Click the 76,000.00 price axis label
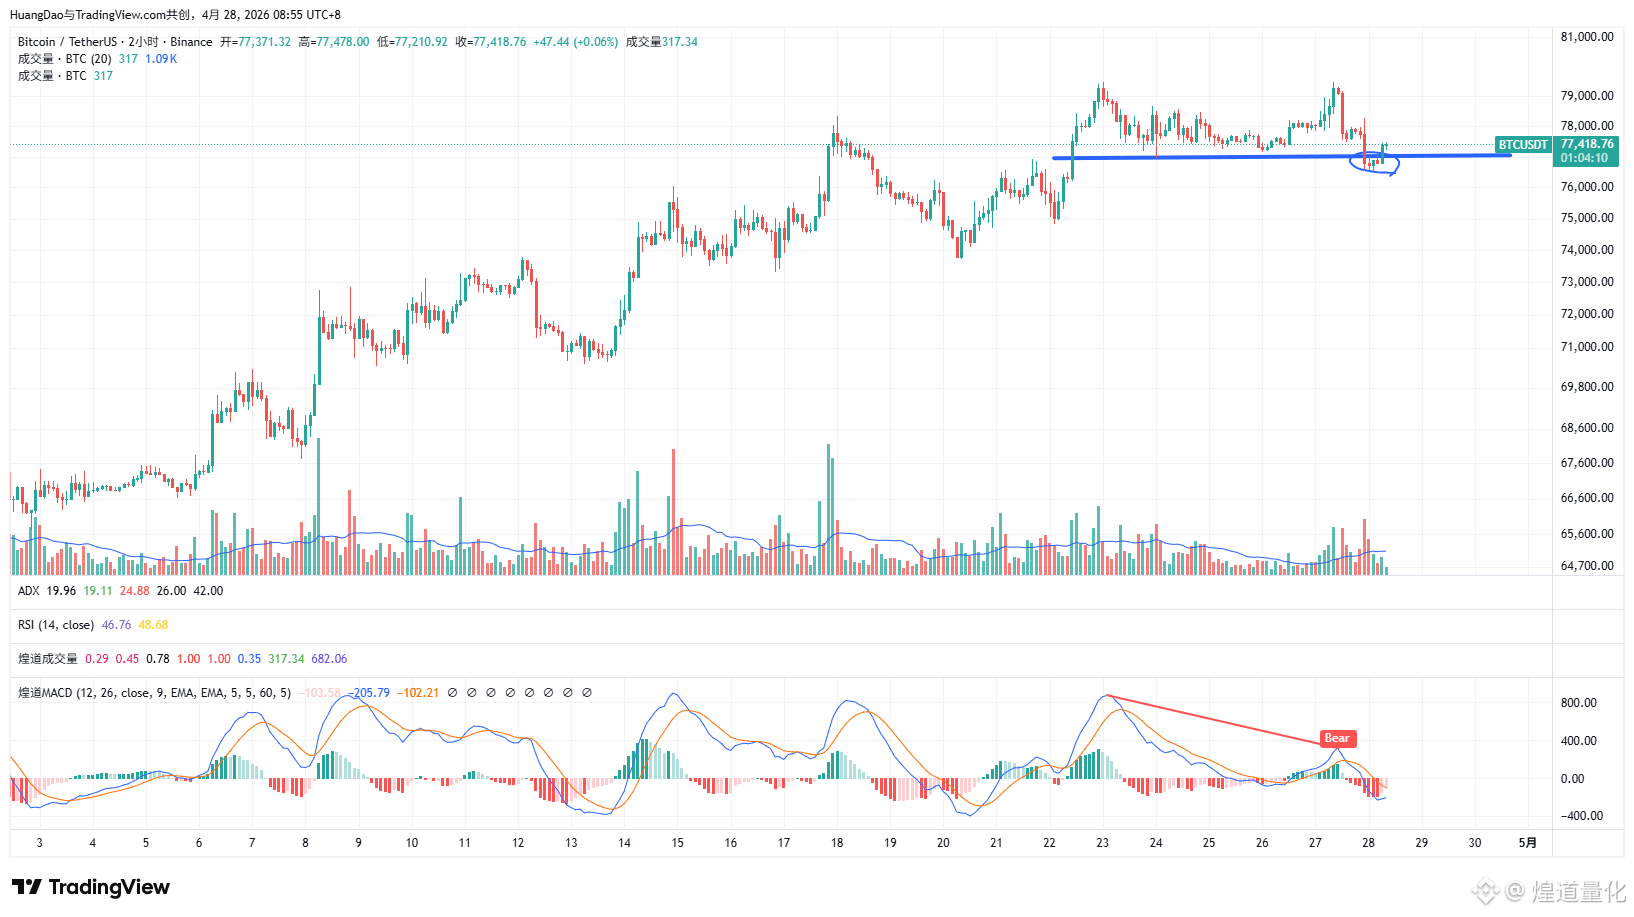This screenshot has width=1634, height=917. 1587,187
